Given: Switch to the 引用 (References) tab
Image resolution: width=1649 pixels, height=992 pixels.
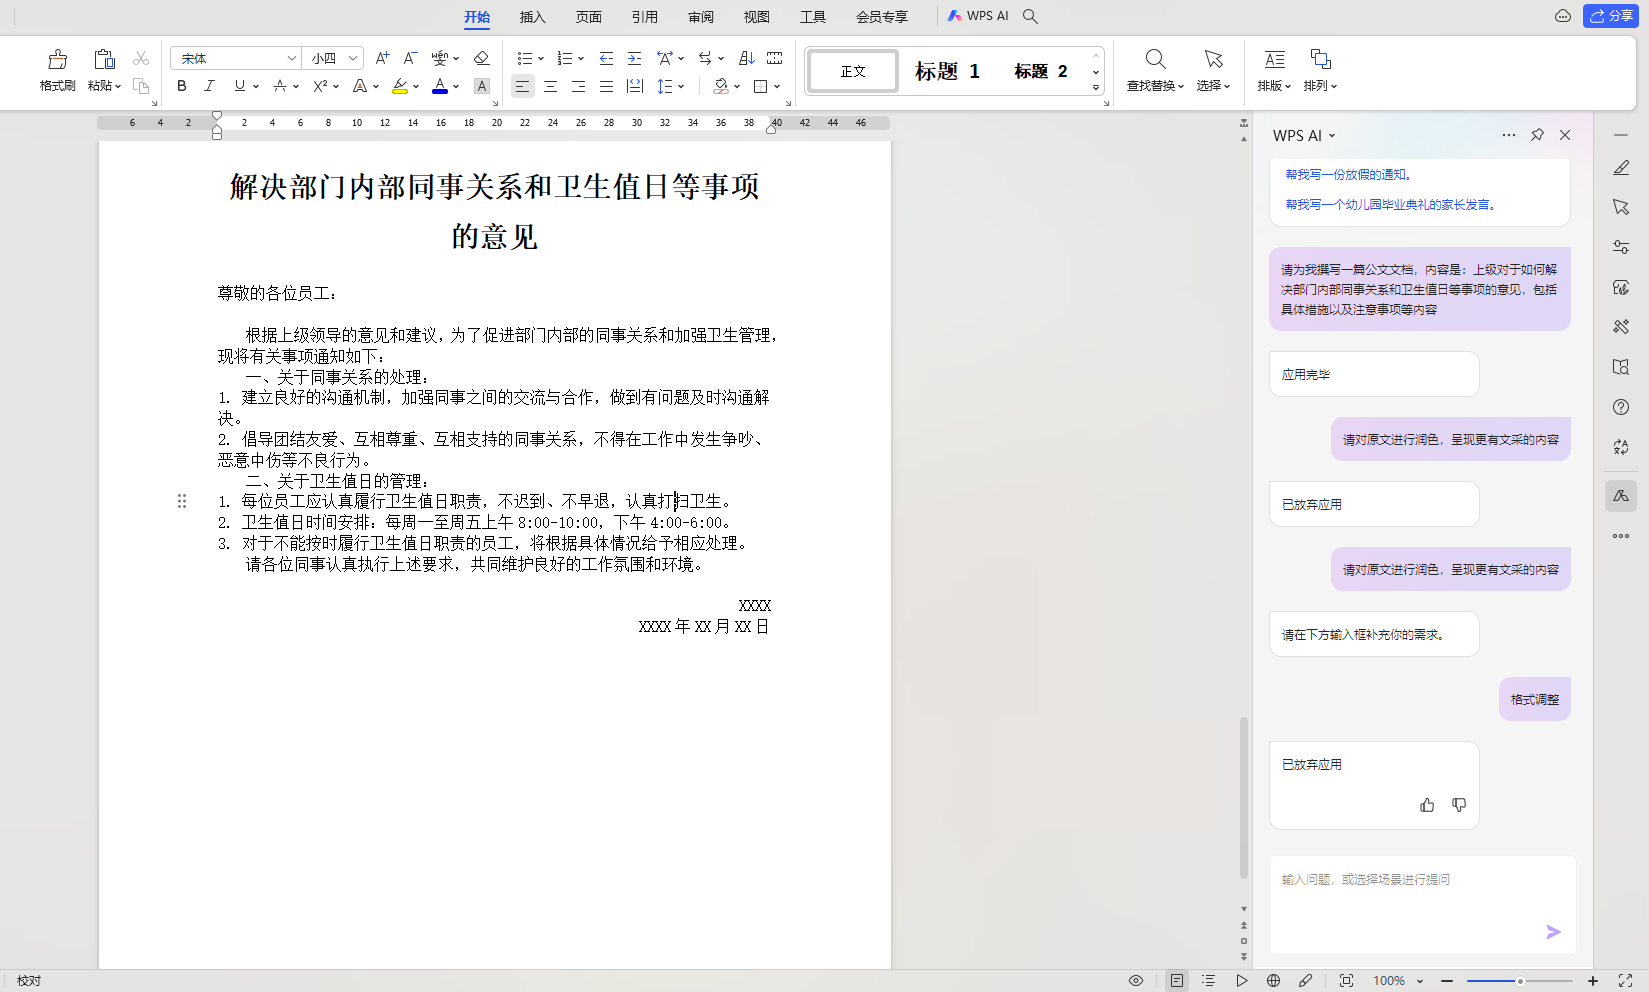Looking at the screenshot, I should 645,17.
